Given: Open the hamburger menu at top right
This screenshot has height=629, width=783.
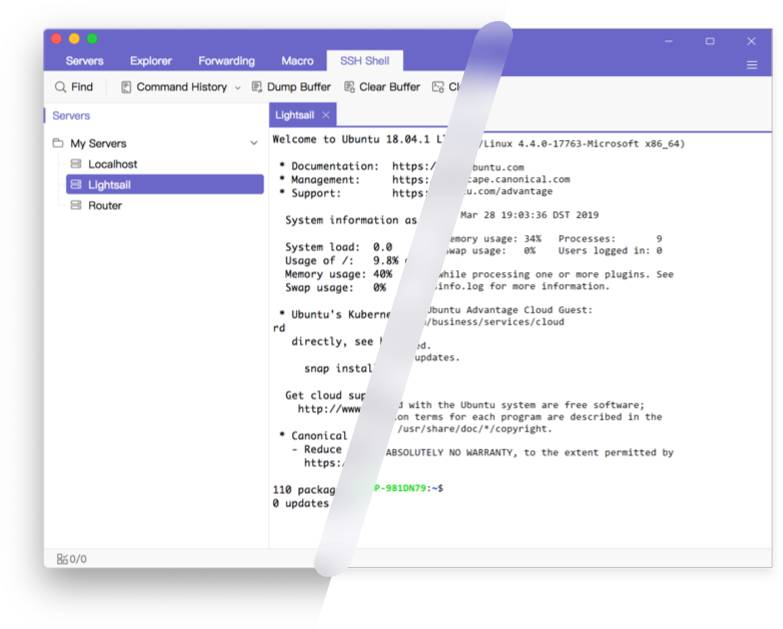Looking at the screenshot, I should pos(751,65).
